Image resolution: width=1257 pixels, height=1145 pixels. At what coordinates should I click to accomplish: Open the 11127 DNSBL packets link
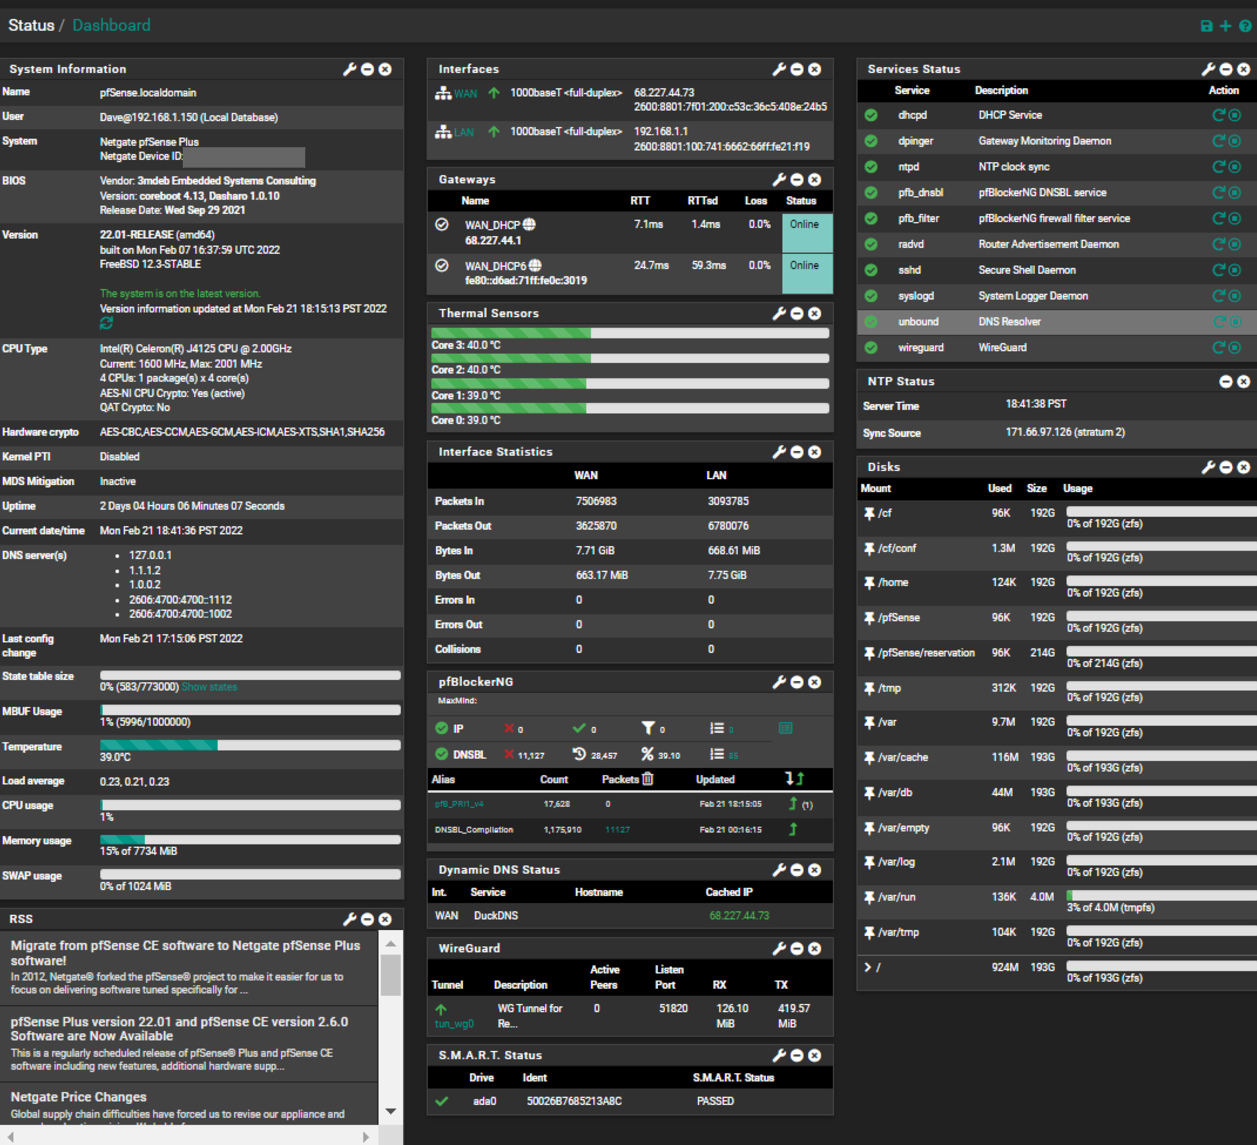click(x=618, y=830)
